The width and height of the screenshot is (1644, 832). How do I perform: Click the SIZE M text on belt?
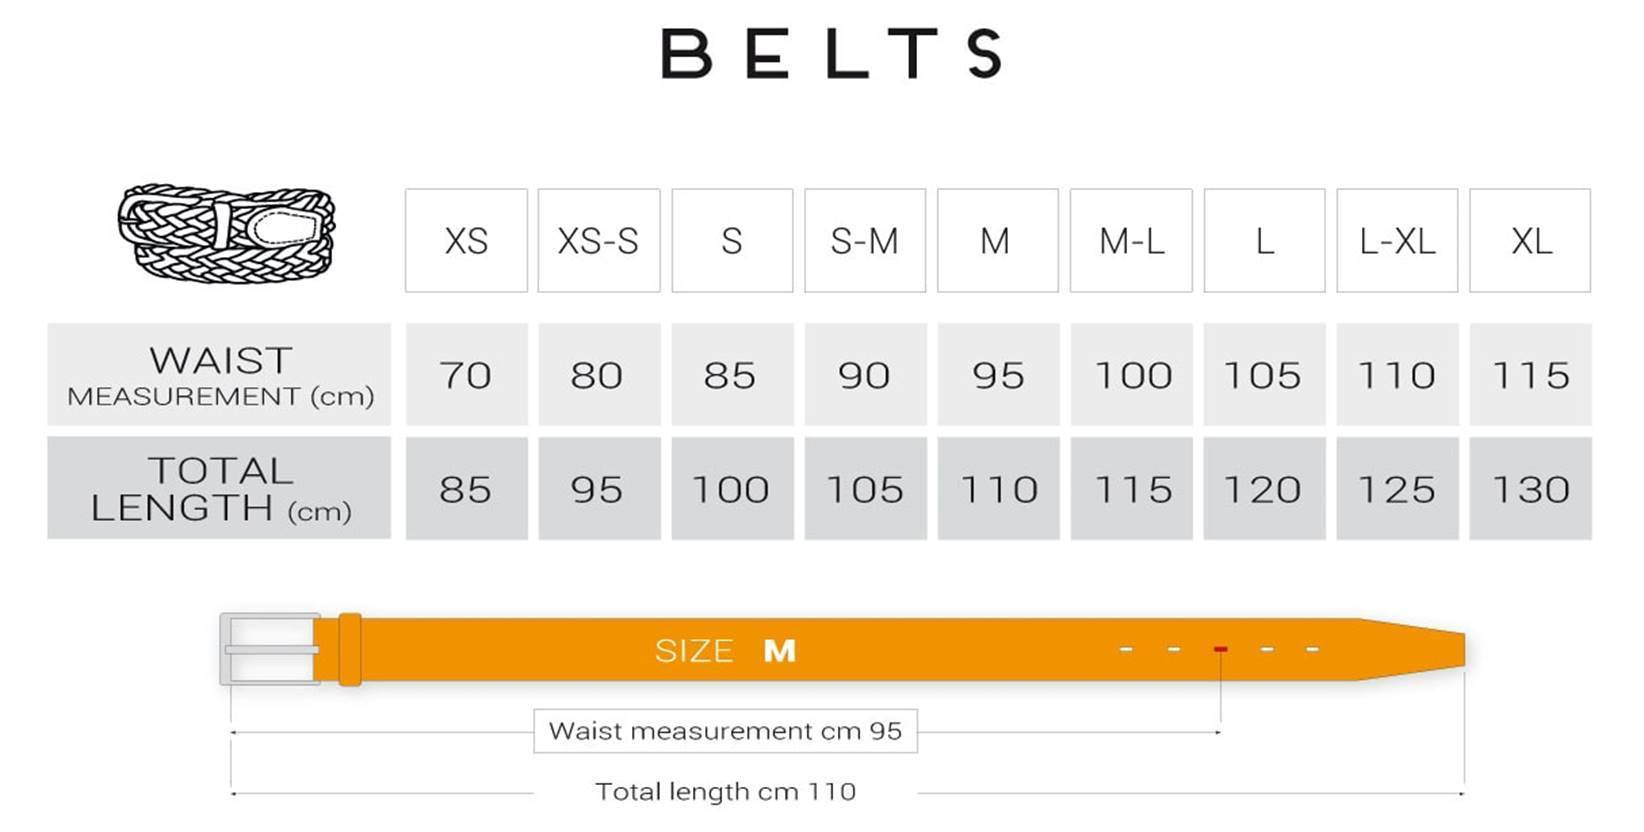pyautogui.click(x=725, y=651)
